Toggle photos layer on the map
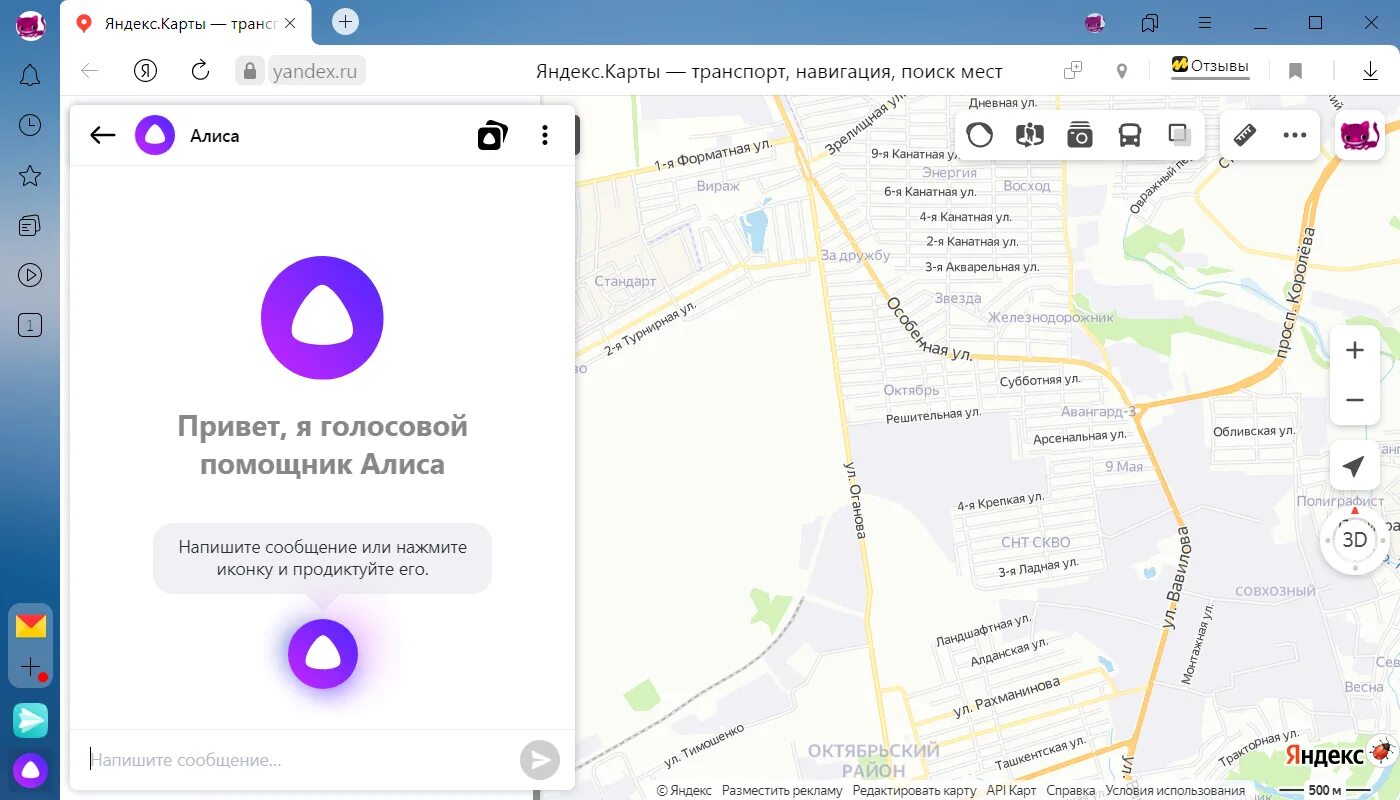The width and height of the screenshot is (1400, 800). (1080, 135)
